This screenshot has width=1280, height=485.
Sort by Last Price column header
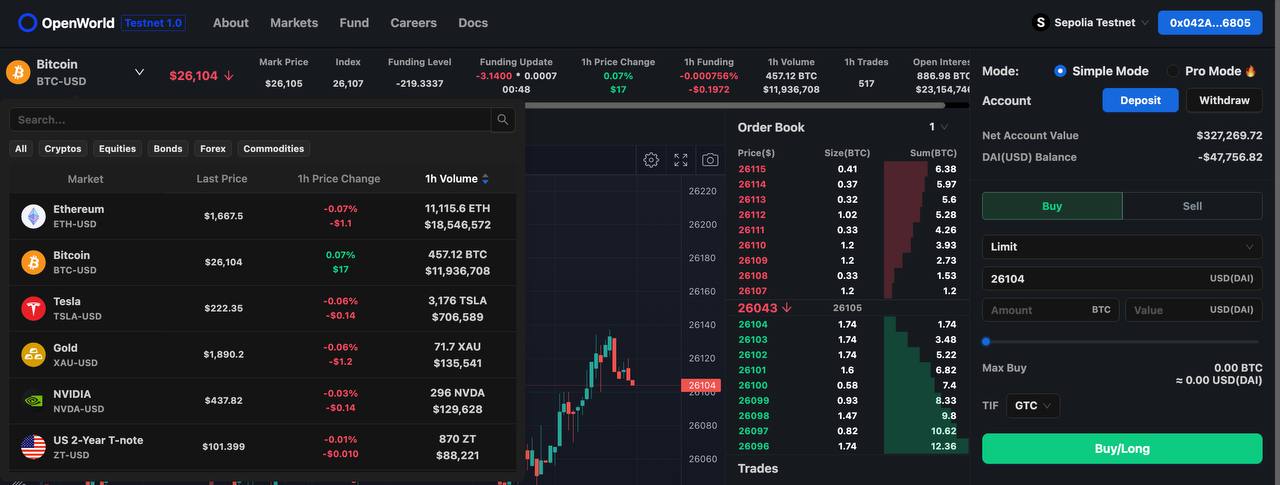222,179
